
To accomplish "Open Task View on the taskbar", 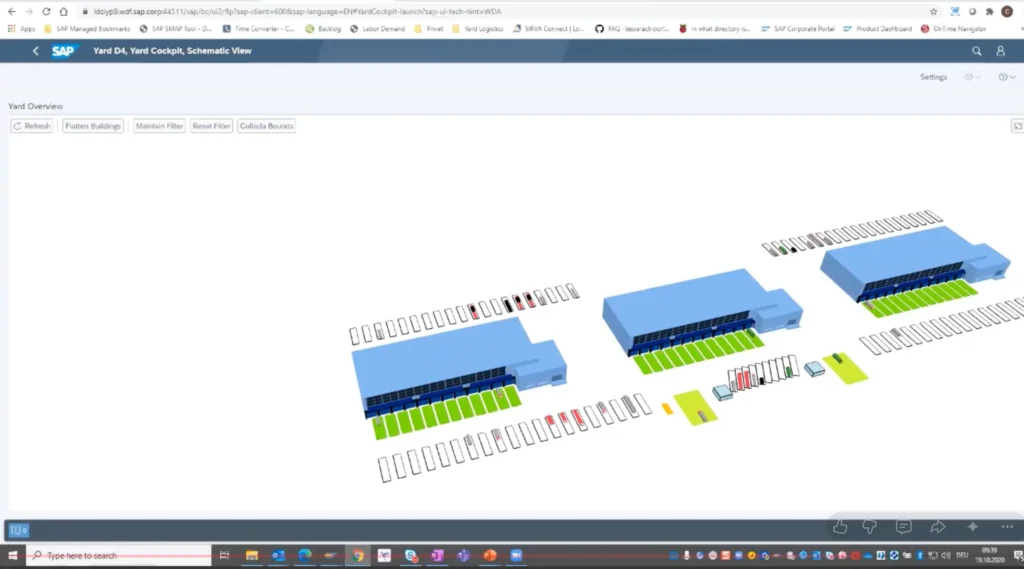I will click(x=224, y=556).
